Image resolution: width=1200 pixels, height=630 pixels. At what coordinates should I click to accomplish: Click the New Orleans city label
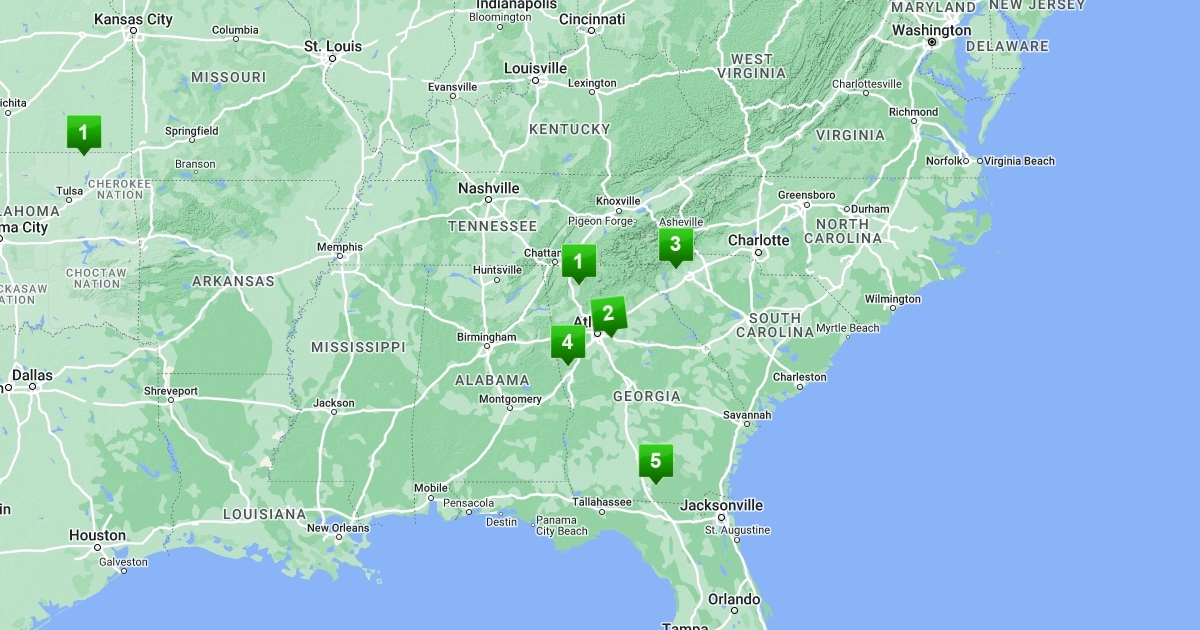(x=338, y=528)
